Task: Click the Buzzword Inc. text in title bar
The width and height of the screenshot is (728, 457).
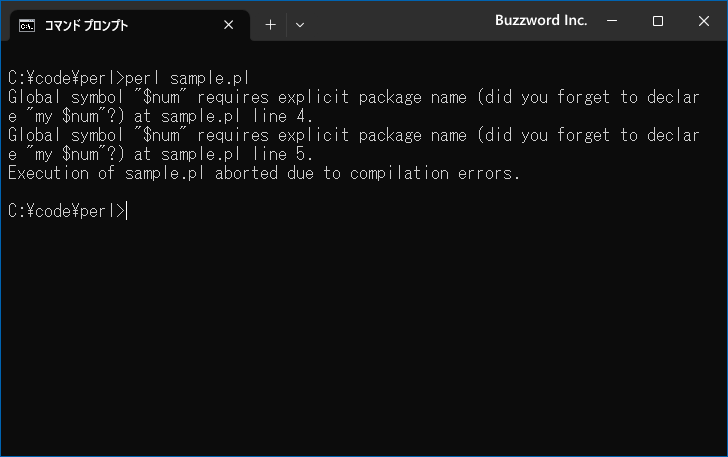Action: pos(541,20)
